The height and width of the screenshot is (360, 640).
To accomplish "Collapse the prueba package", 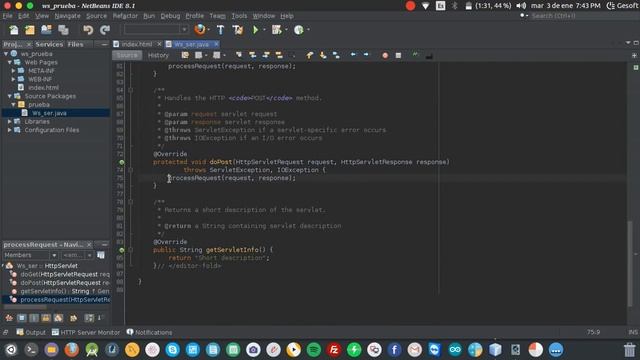I will click(x=13, y=104).
